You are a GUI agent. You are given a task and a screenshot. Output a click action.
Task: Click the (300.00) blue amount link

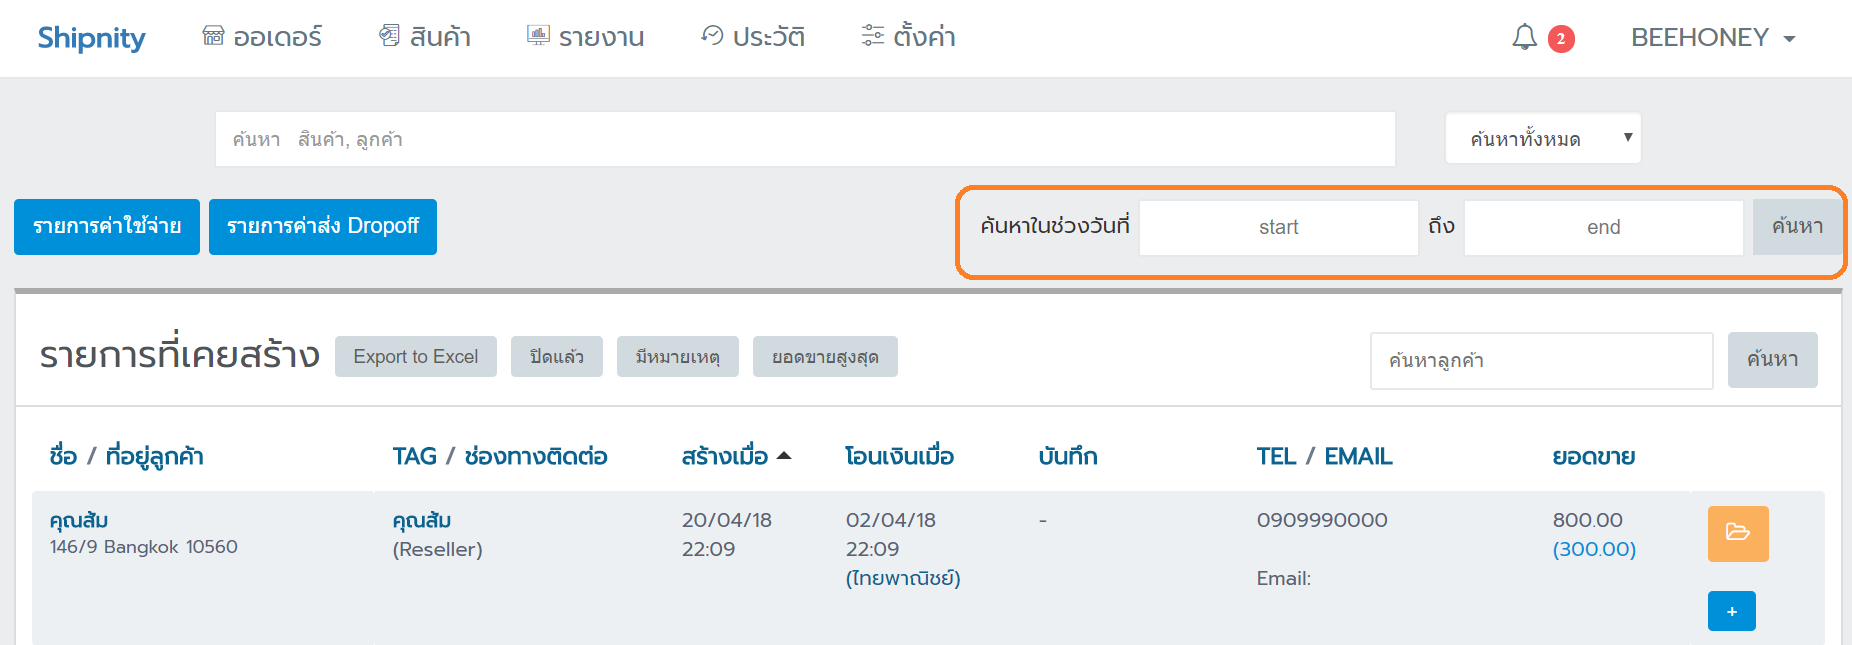pos(1594,549)
